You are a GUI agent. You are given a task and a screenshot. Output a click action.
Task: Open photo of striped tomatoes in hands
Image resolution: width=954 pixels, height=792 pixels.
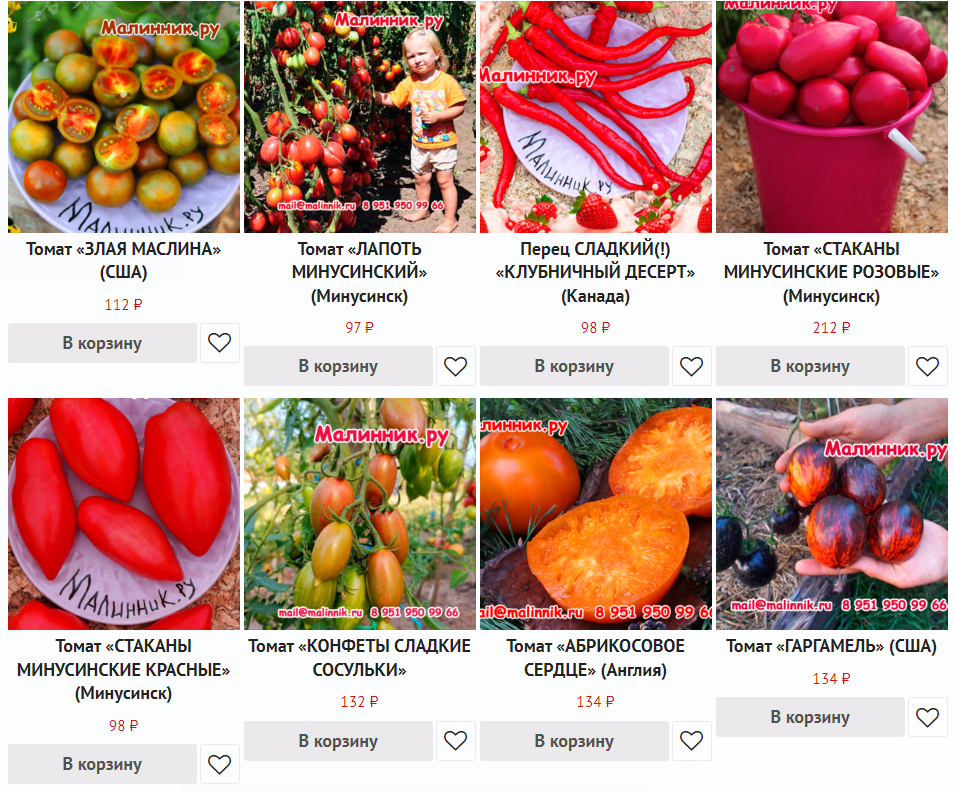832,514
